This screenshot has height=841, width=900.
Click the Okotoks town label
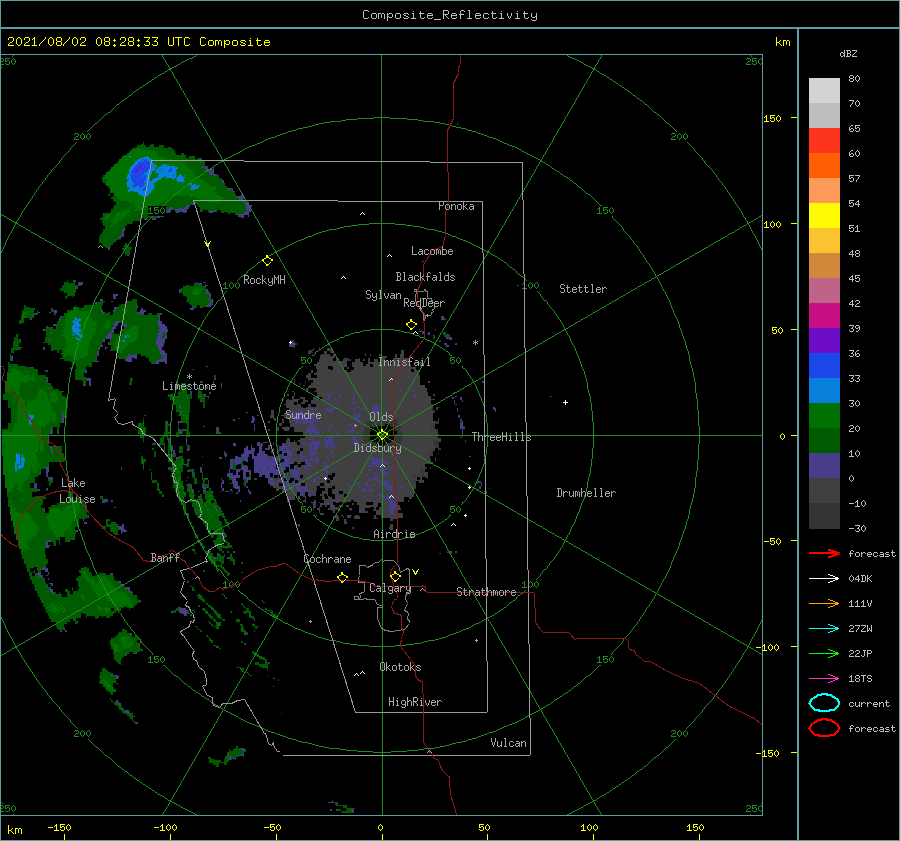pos(400,667)
